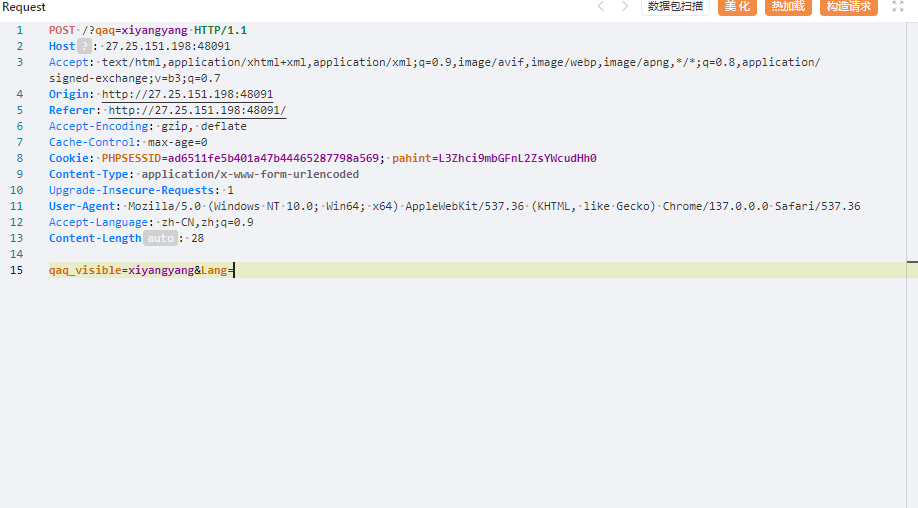
Task: Click the POST method text
Action: click(x=61, y=30)
